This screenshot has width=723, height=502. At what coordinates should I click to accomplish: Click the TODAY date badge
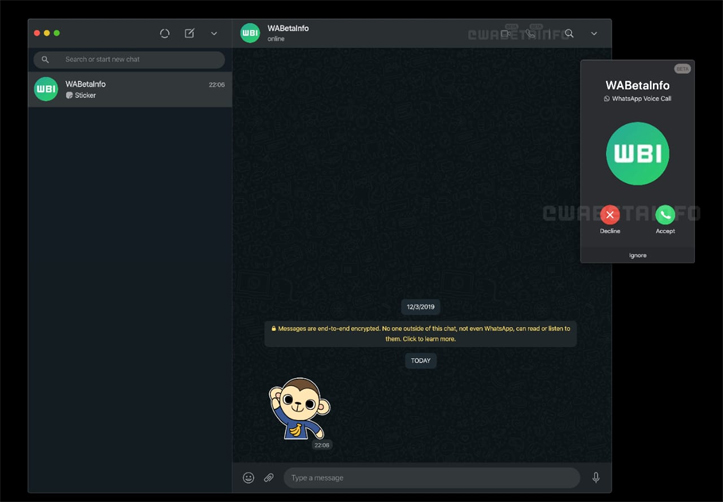421,361
